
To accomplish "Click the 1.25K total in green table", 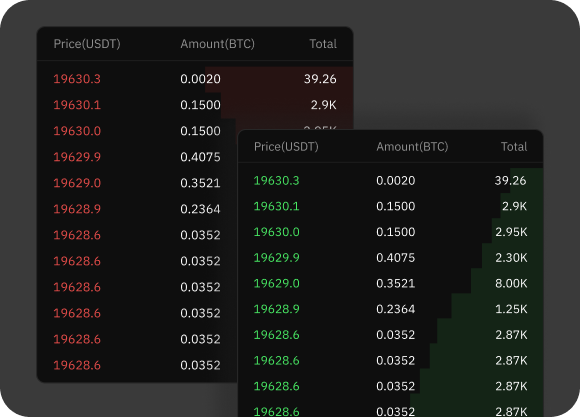I will [x=511, y=309].
